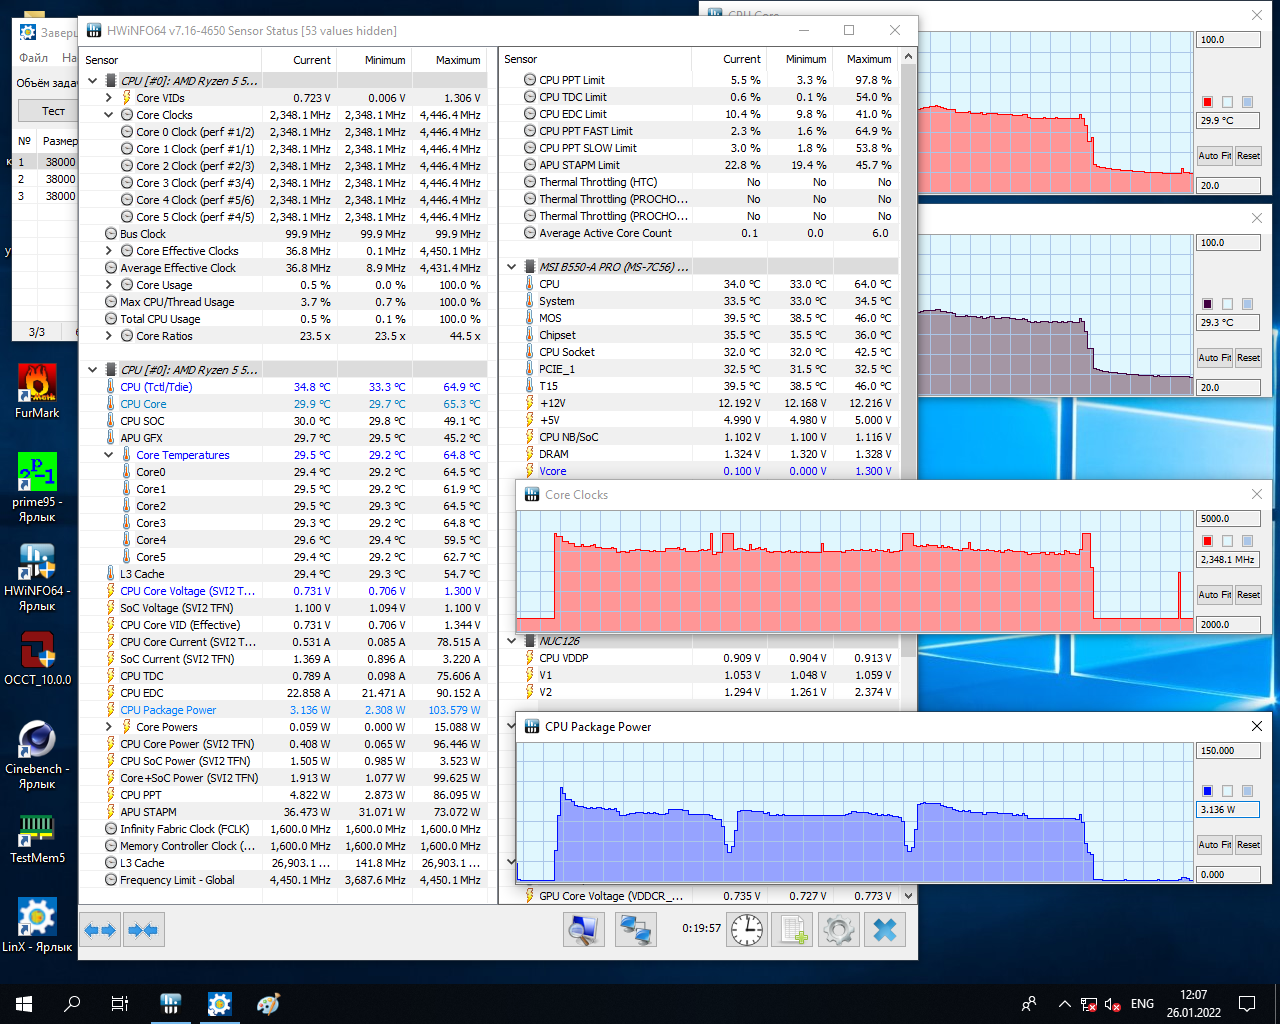Screen dimensions: 1280x1024
Task: Open the prime95 desktop shortcut
Action: pos(37,488)
